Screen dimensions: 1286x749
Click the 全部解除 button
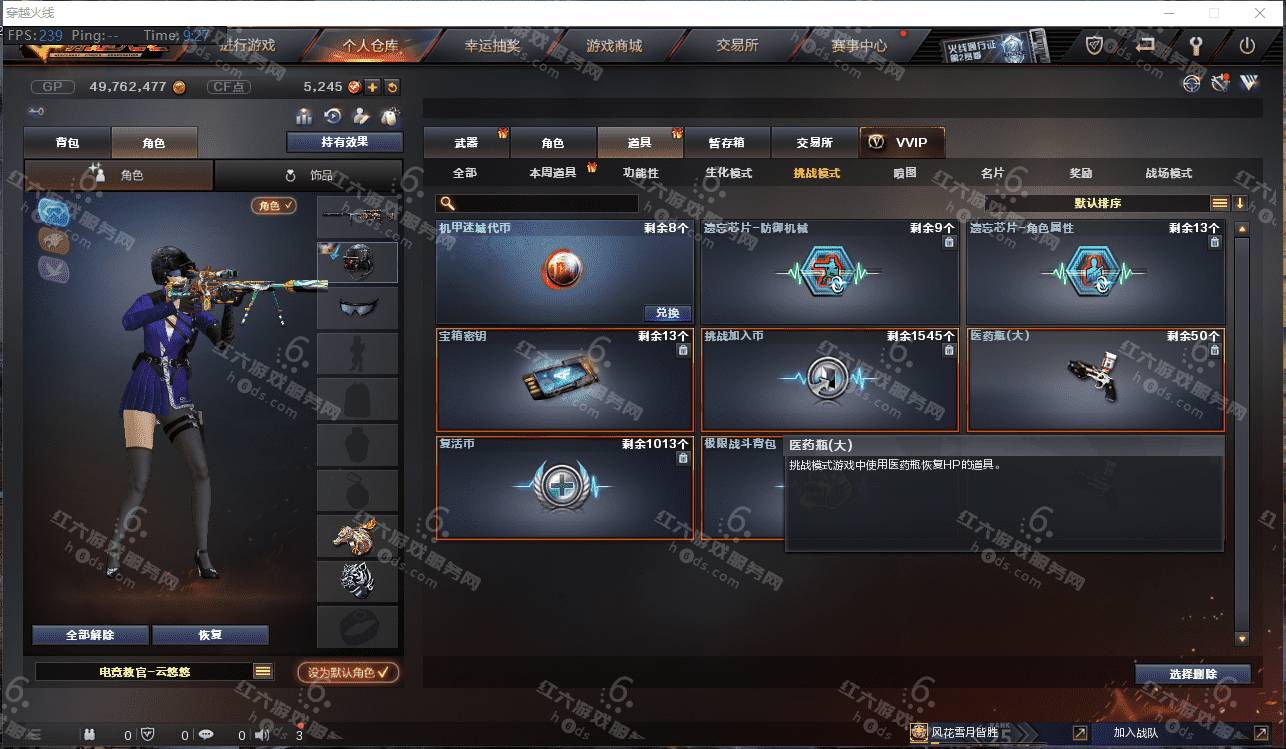tap(91, 635)
